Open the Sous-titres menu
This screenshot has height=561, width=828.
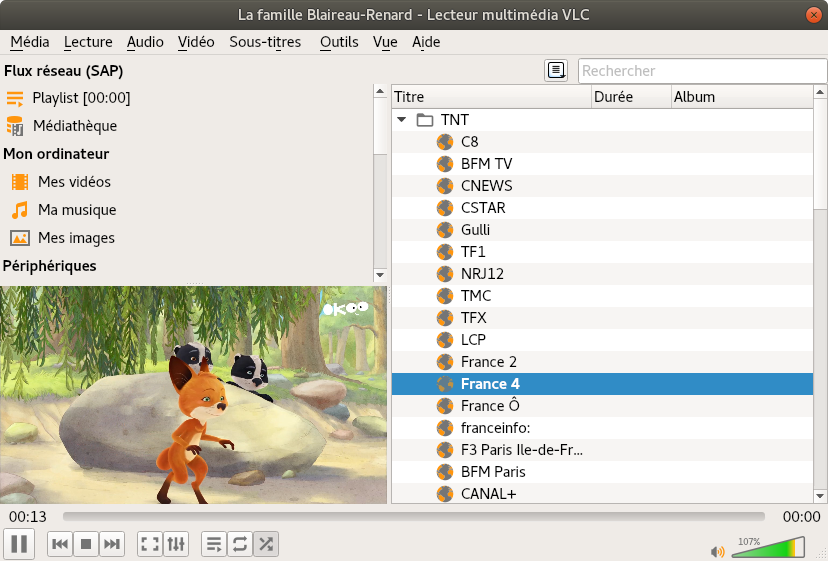[265, 42]
